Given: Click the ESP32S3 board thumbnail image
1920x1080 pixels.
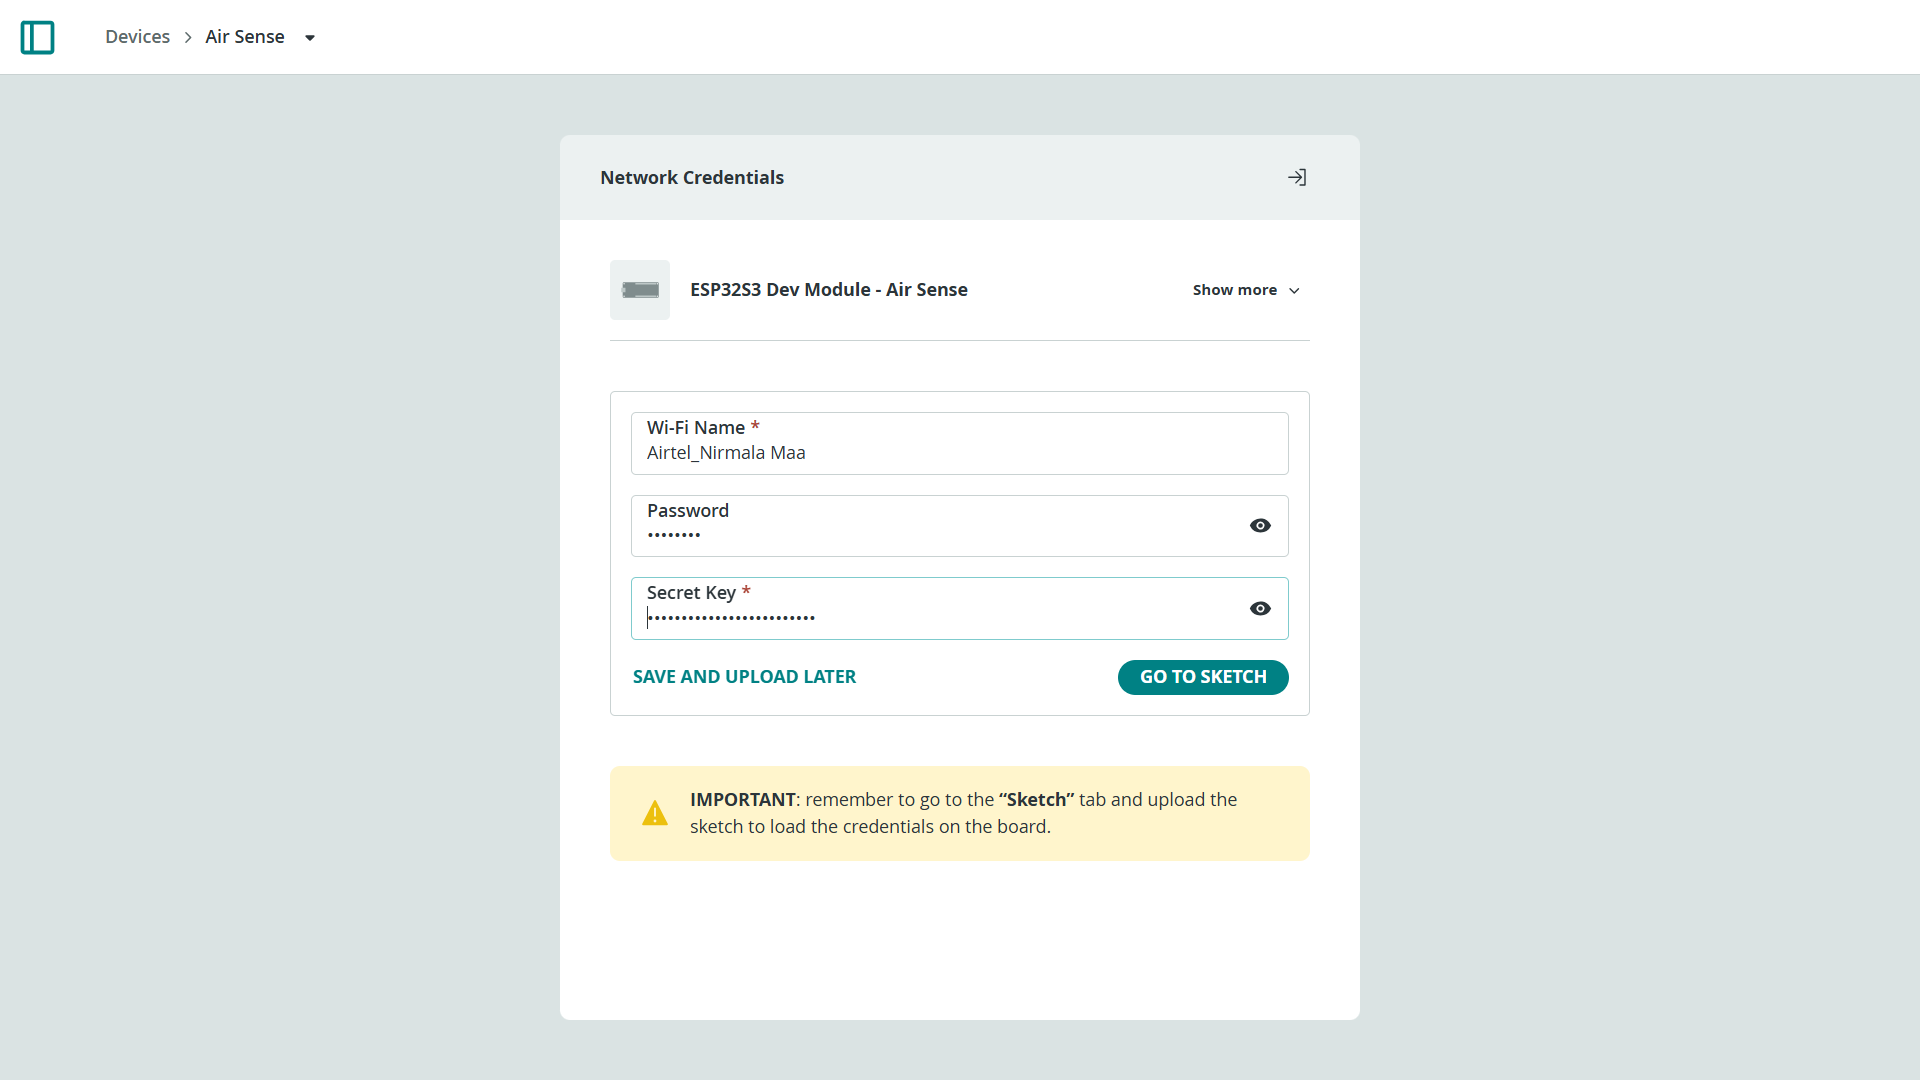Looking at the screenshot, I should coord(640,290).
